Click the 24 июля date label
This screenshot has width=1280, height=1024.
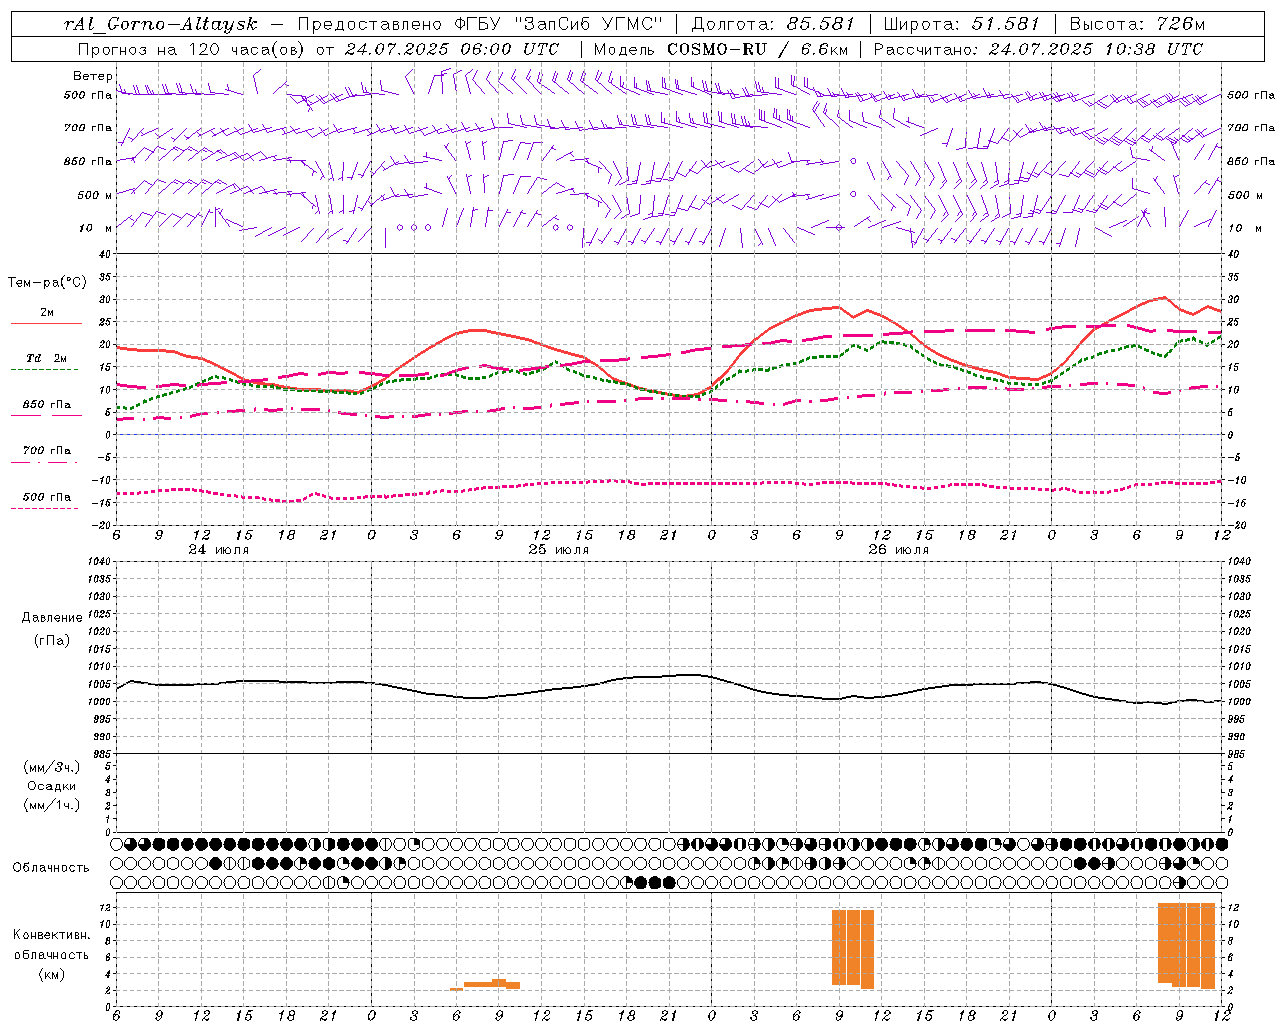(219, 550)
